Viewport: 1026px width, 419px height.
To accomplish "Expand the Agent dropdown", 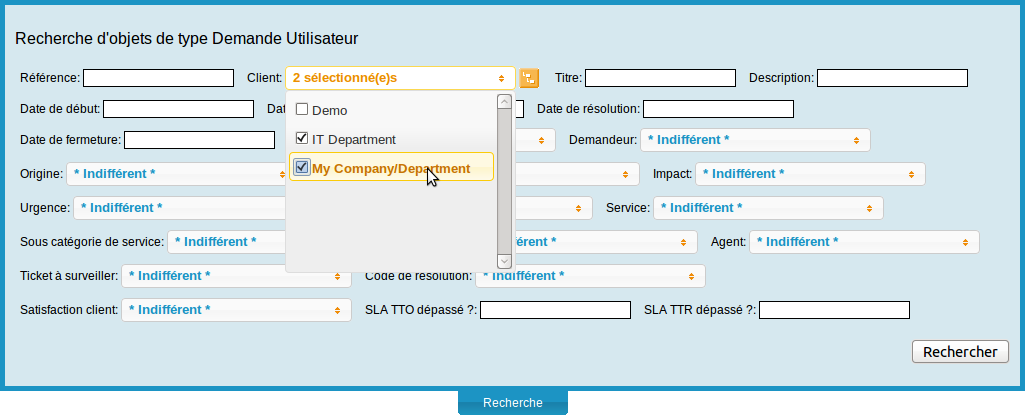I will 863,242.
